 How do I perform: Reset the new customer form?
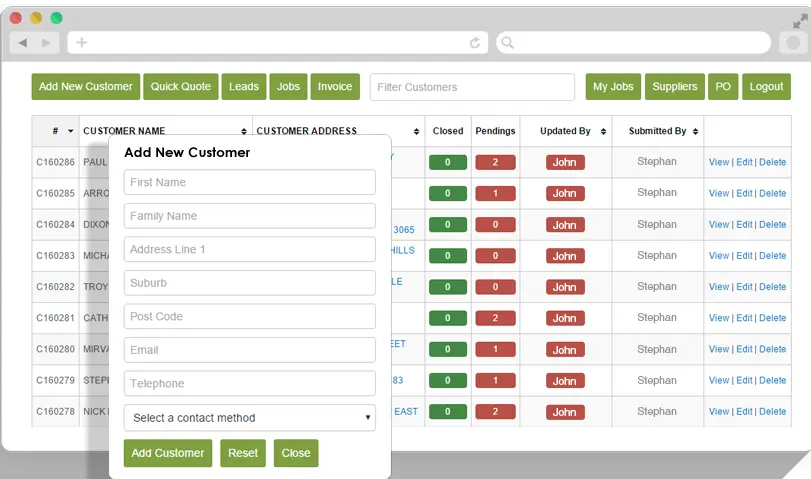pos(243,453)
